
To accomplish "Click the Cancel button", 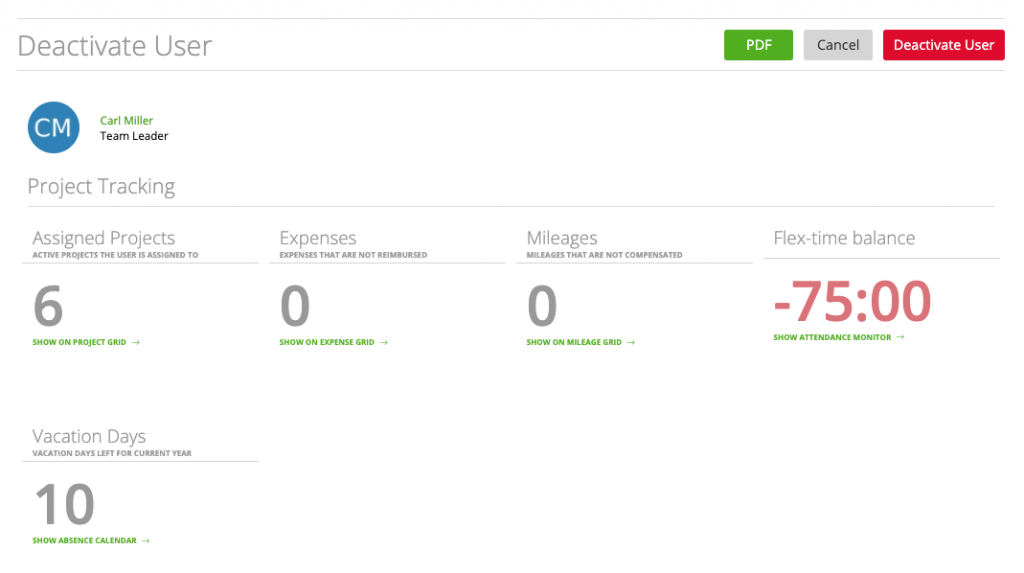I will [x=838, y=45].
